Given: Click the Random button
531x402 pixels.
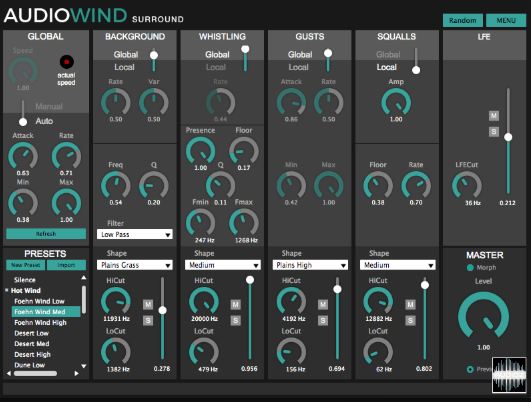Looking at the screenshot, I should tap(463, 20).
